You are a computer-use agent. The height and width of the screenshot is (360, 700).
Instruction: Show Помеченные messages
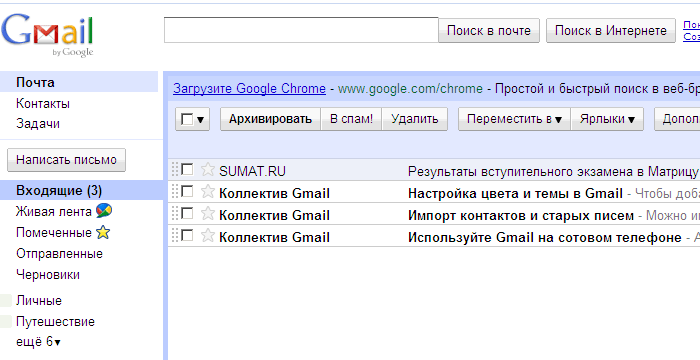54,233
